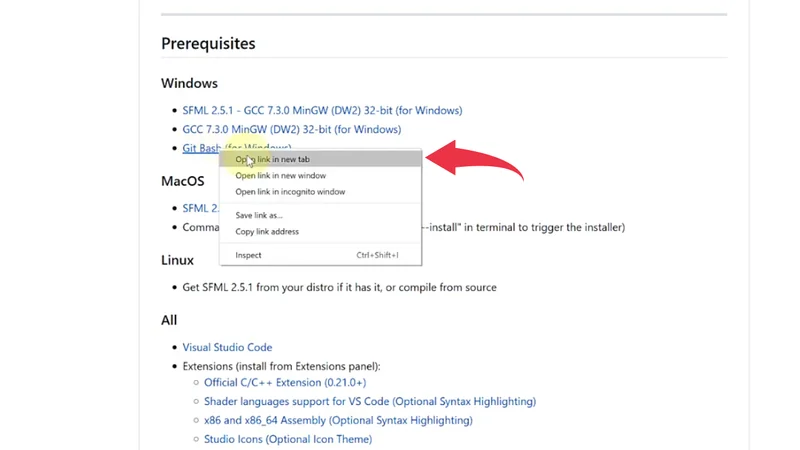Click the x86 and x86_64 Assembly link
The width and height of the screenshot is (800, 450).
(338, 420)
